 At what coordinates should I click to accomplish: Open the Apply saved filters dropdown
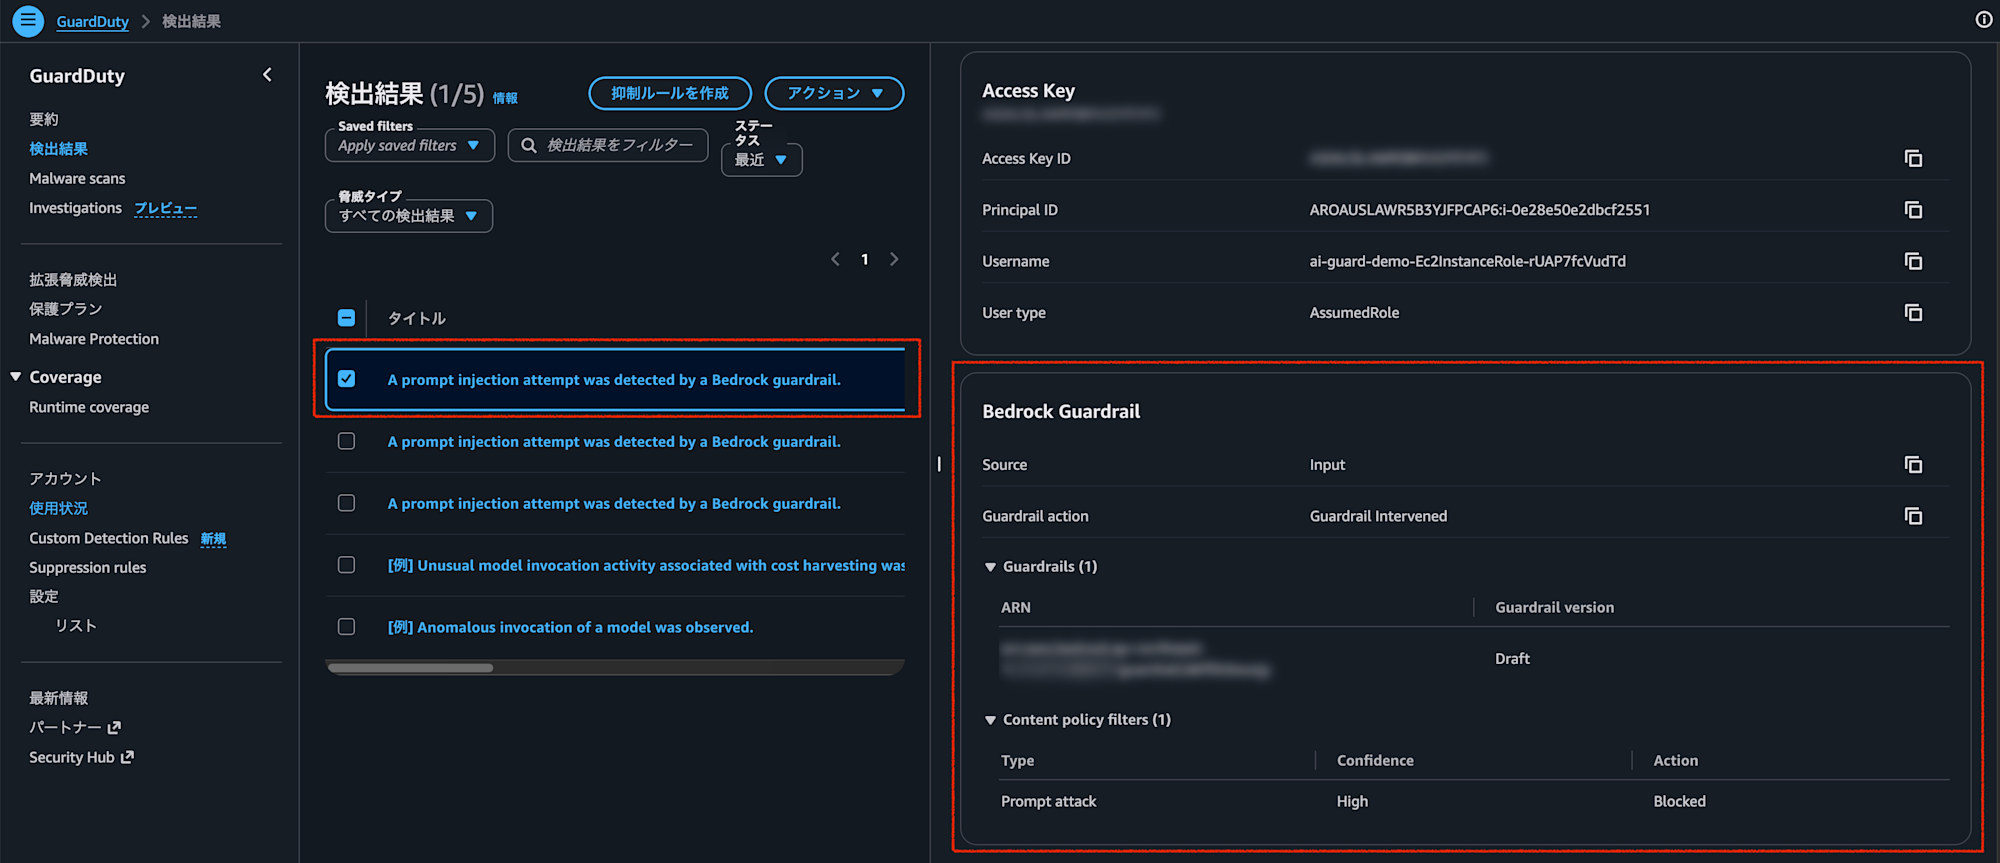pos(410,145)
